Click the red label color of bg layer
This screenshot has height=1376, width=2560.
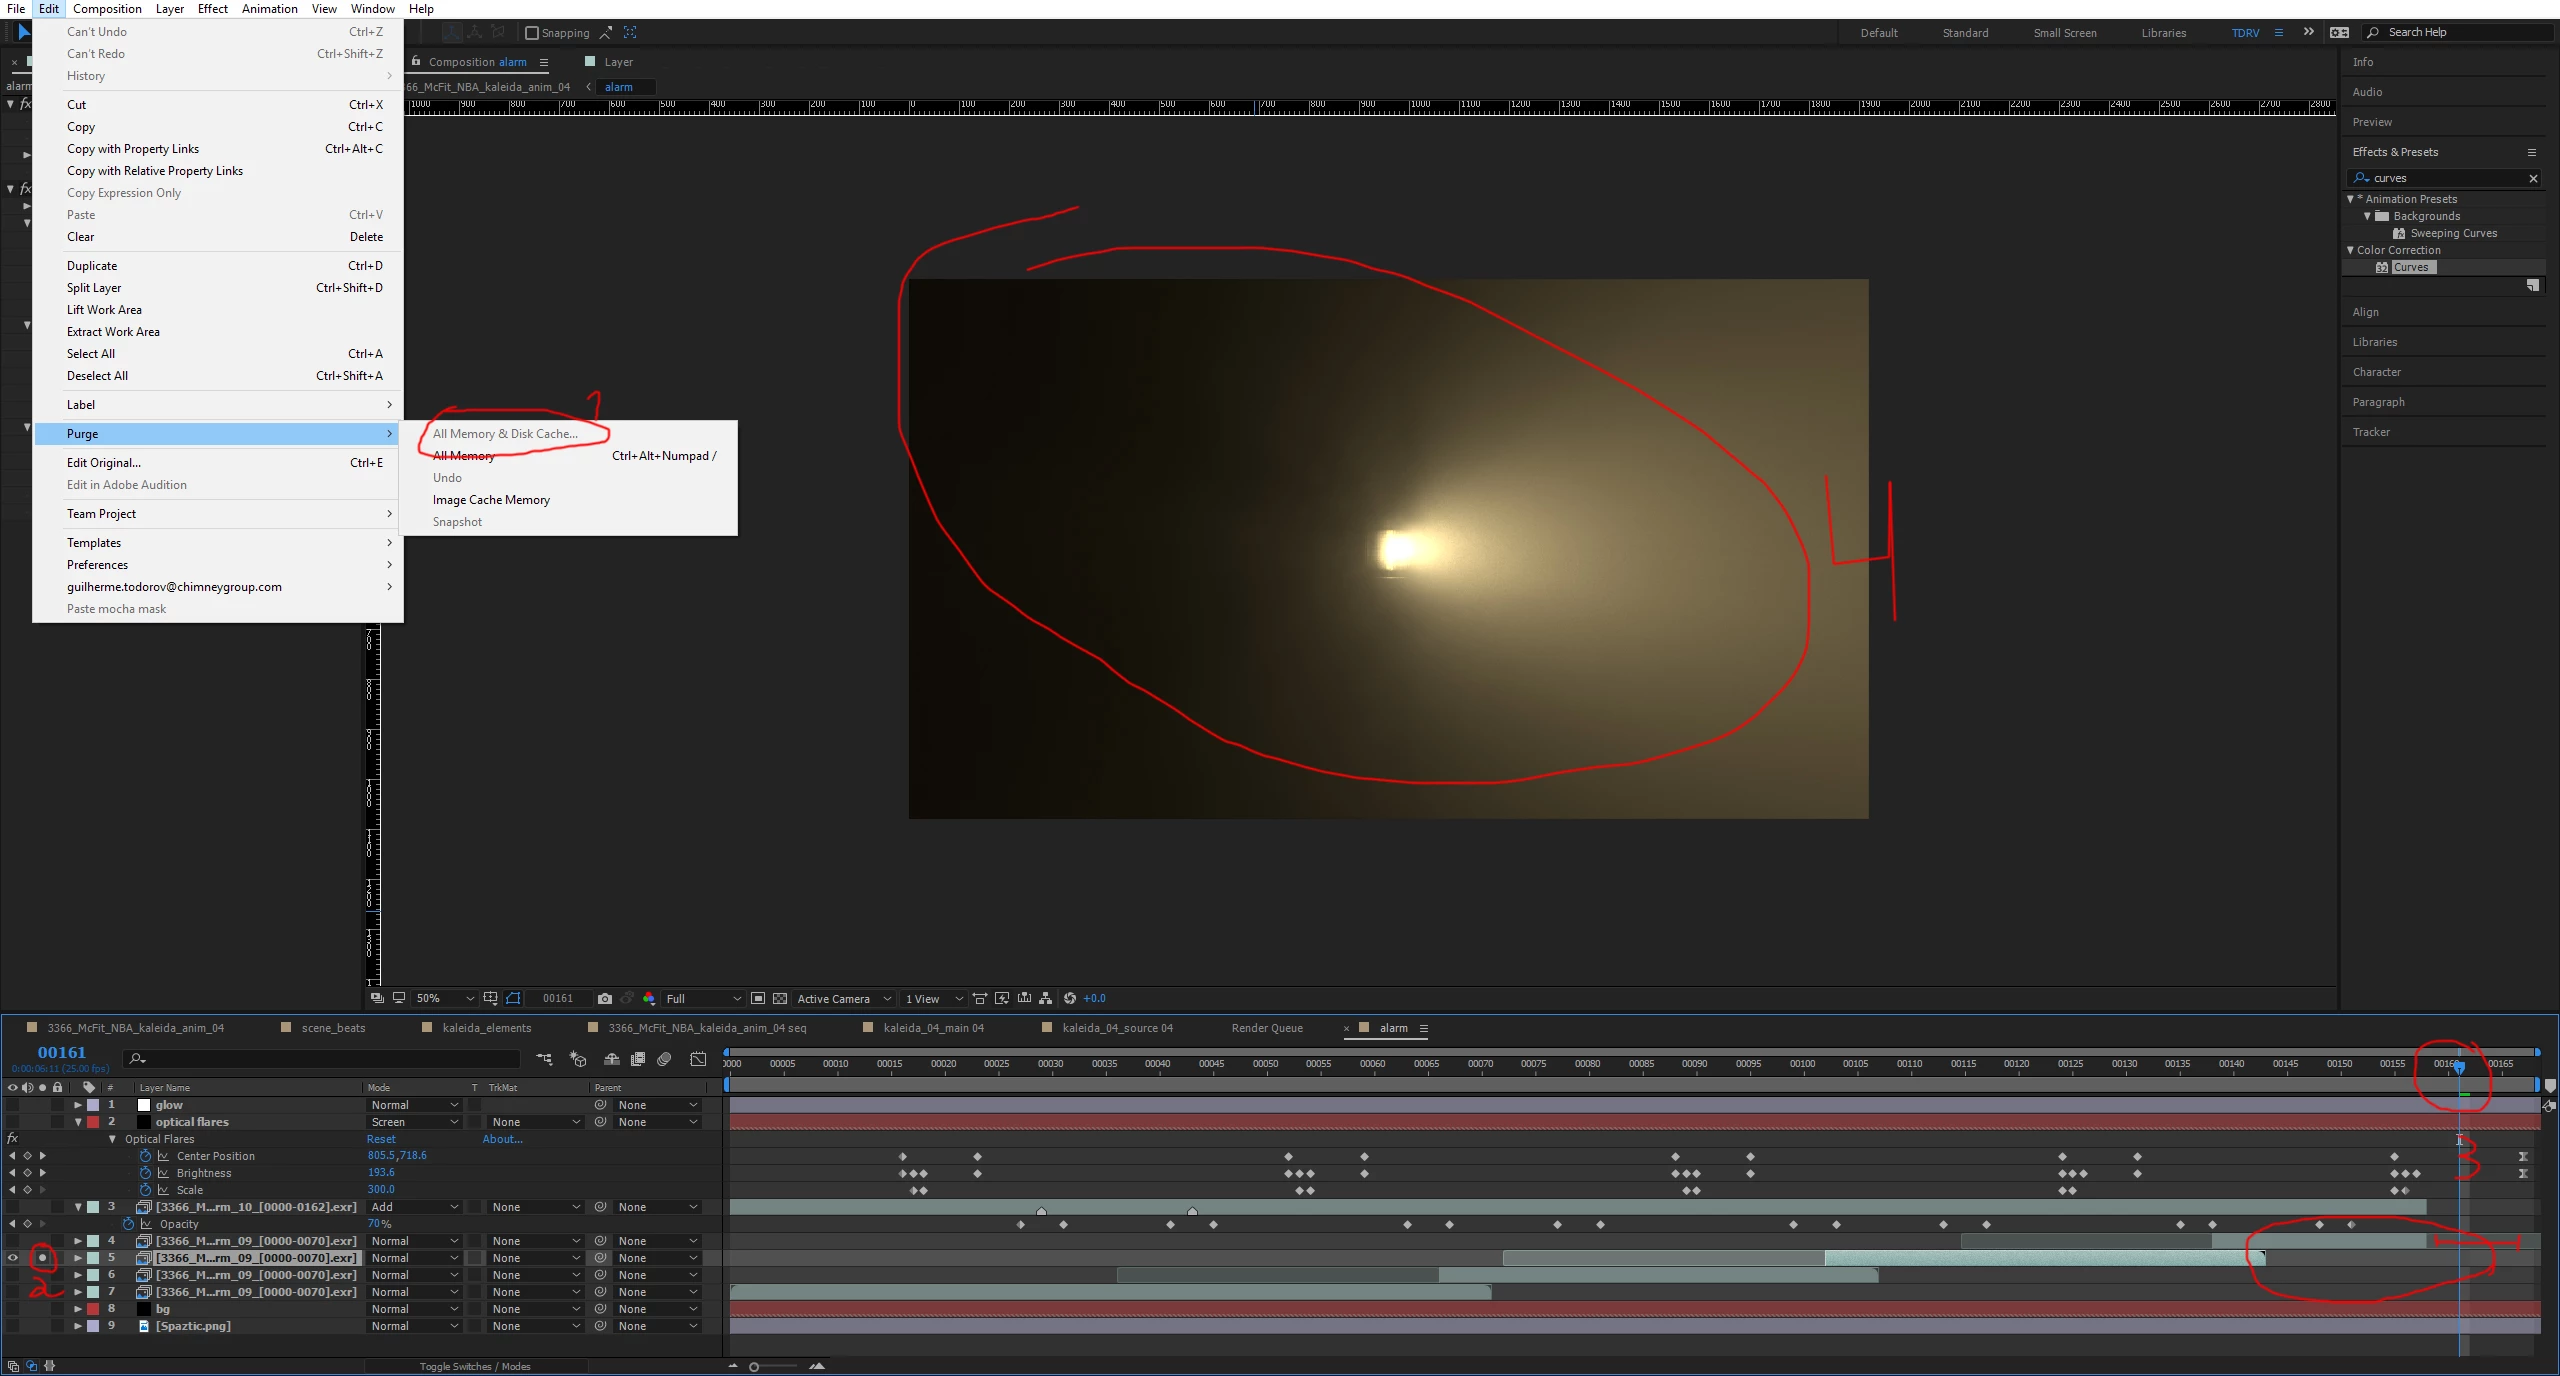tap(93, 1309)
